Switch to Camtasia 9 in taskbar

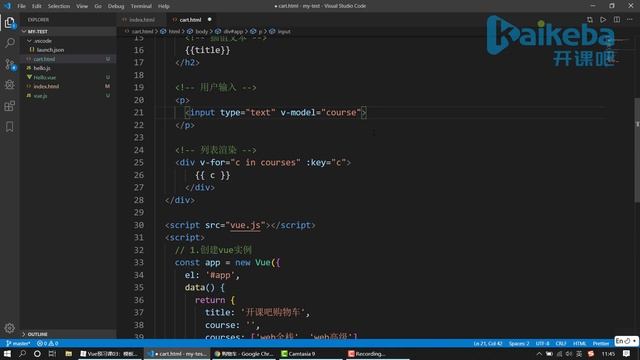click(311, 353)
